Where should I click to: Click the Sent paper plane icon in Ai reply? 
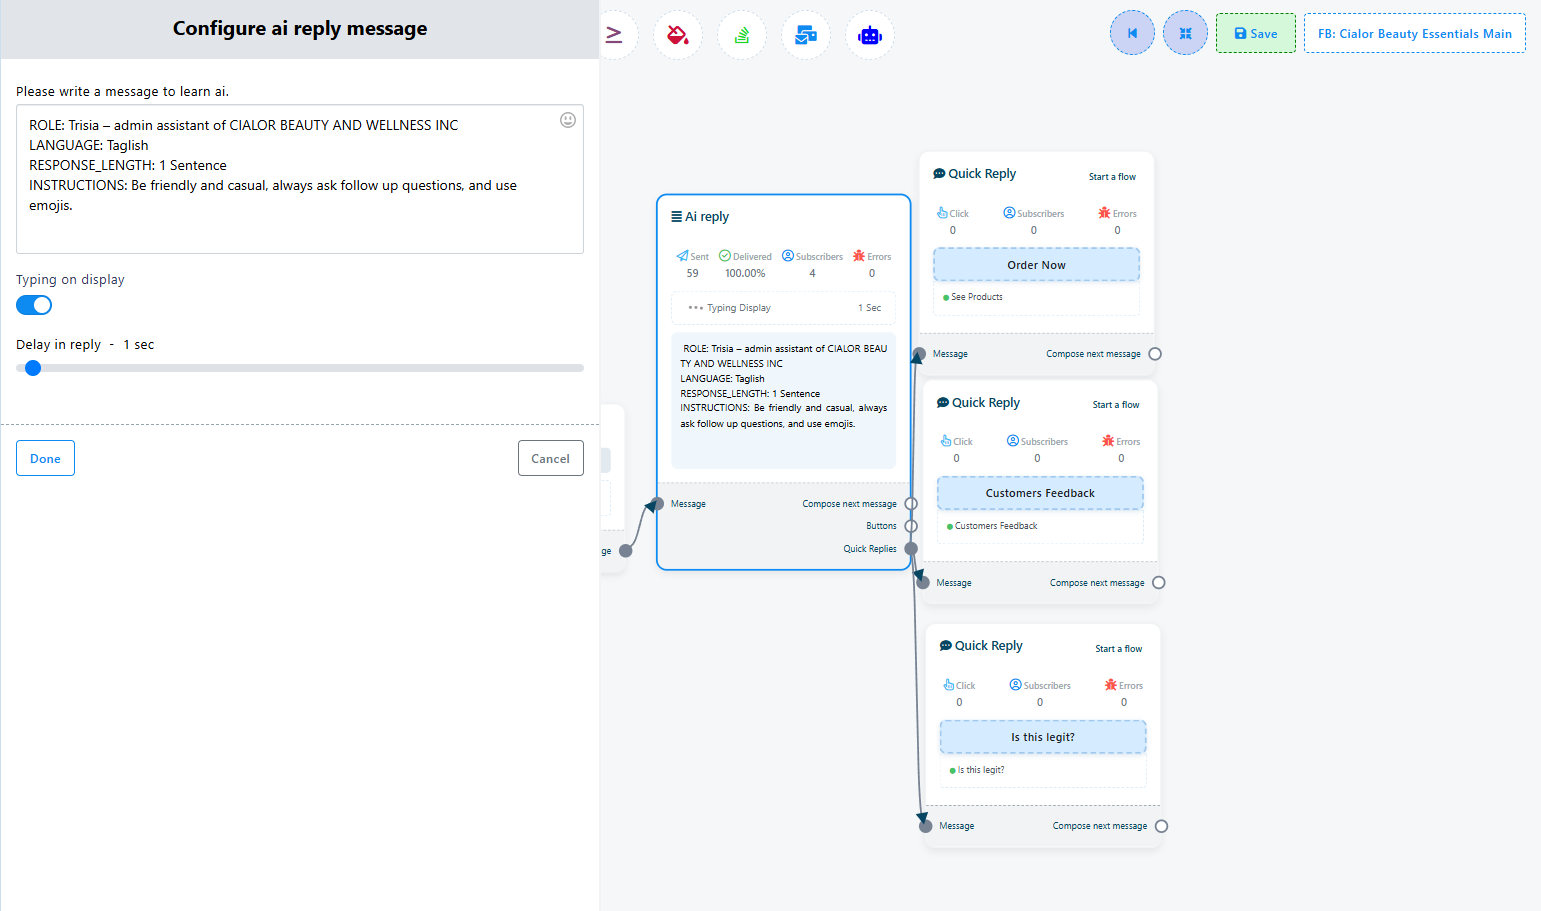coord(682,256)
